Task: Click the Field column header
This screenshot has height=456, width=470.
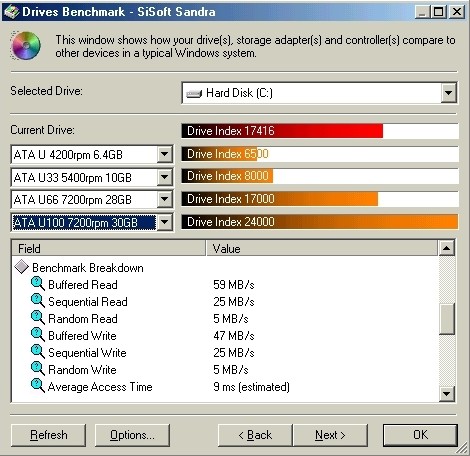Action: click(109, 249)
